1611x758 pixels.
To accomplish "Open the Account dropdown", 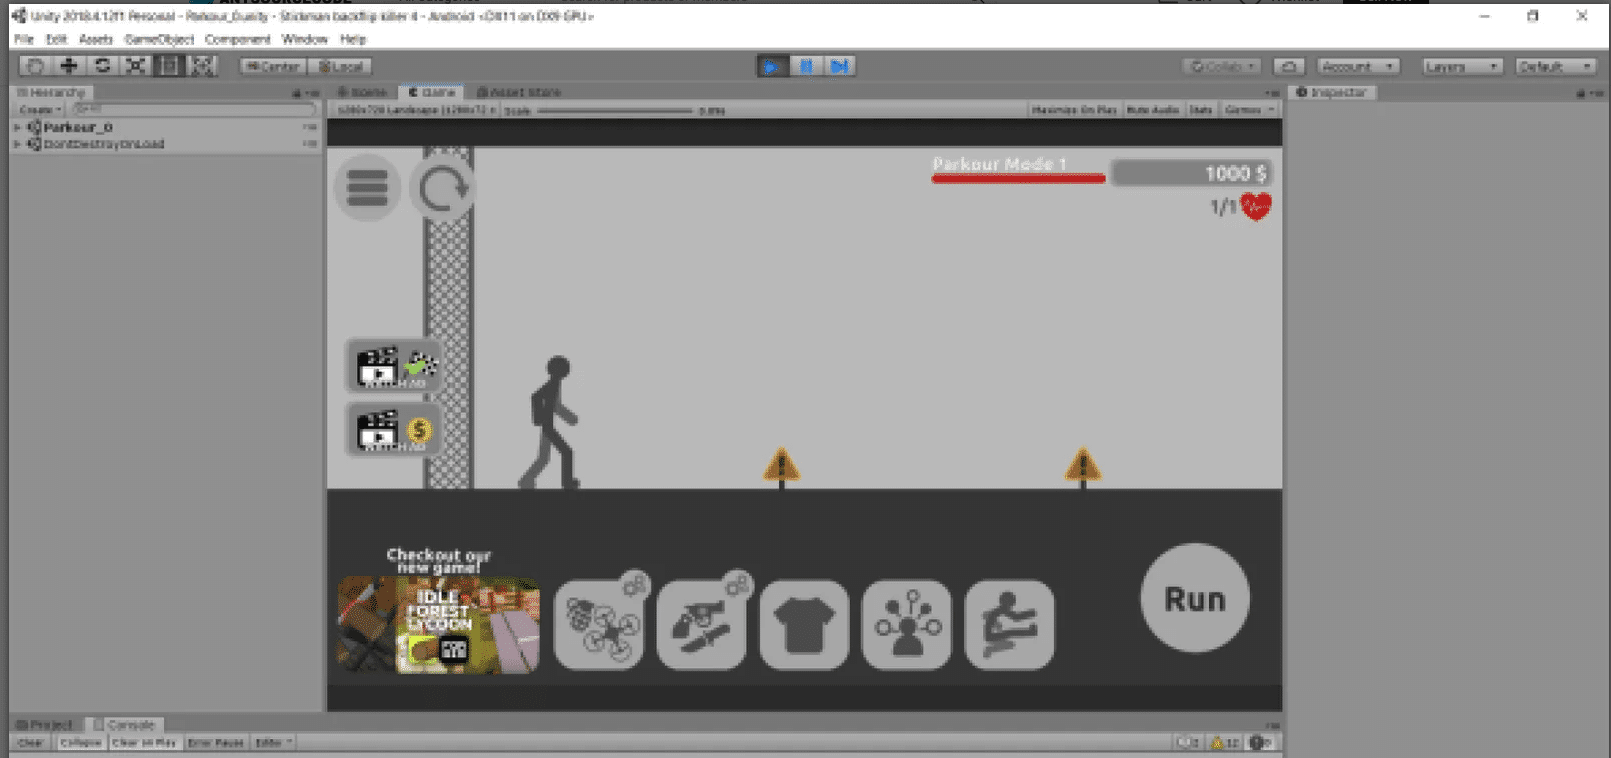I will [1357, 66].
